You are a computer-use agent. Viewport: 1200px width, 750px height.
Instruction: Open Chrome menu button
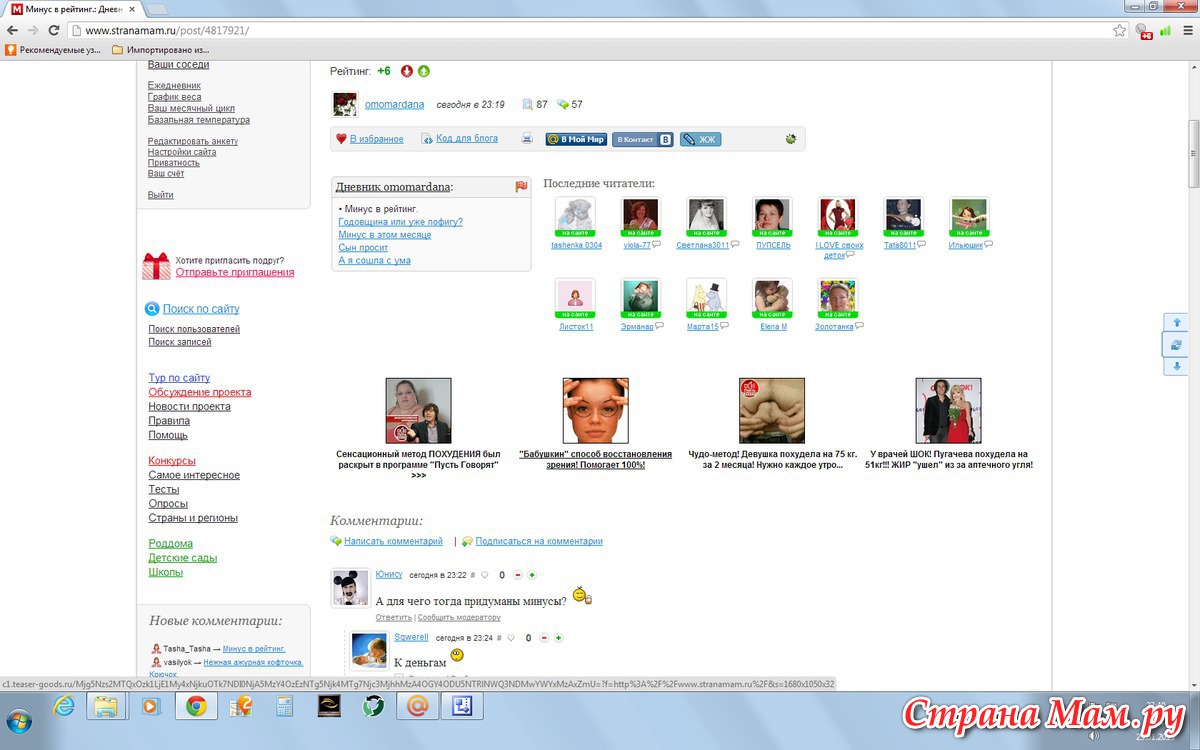tap(1187, 30)
